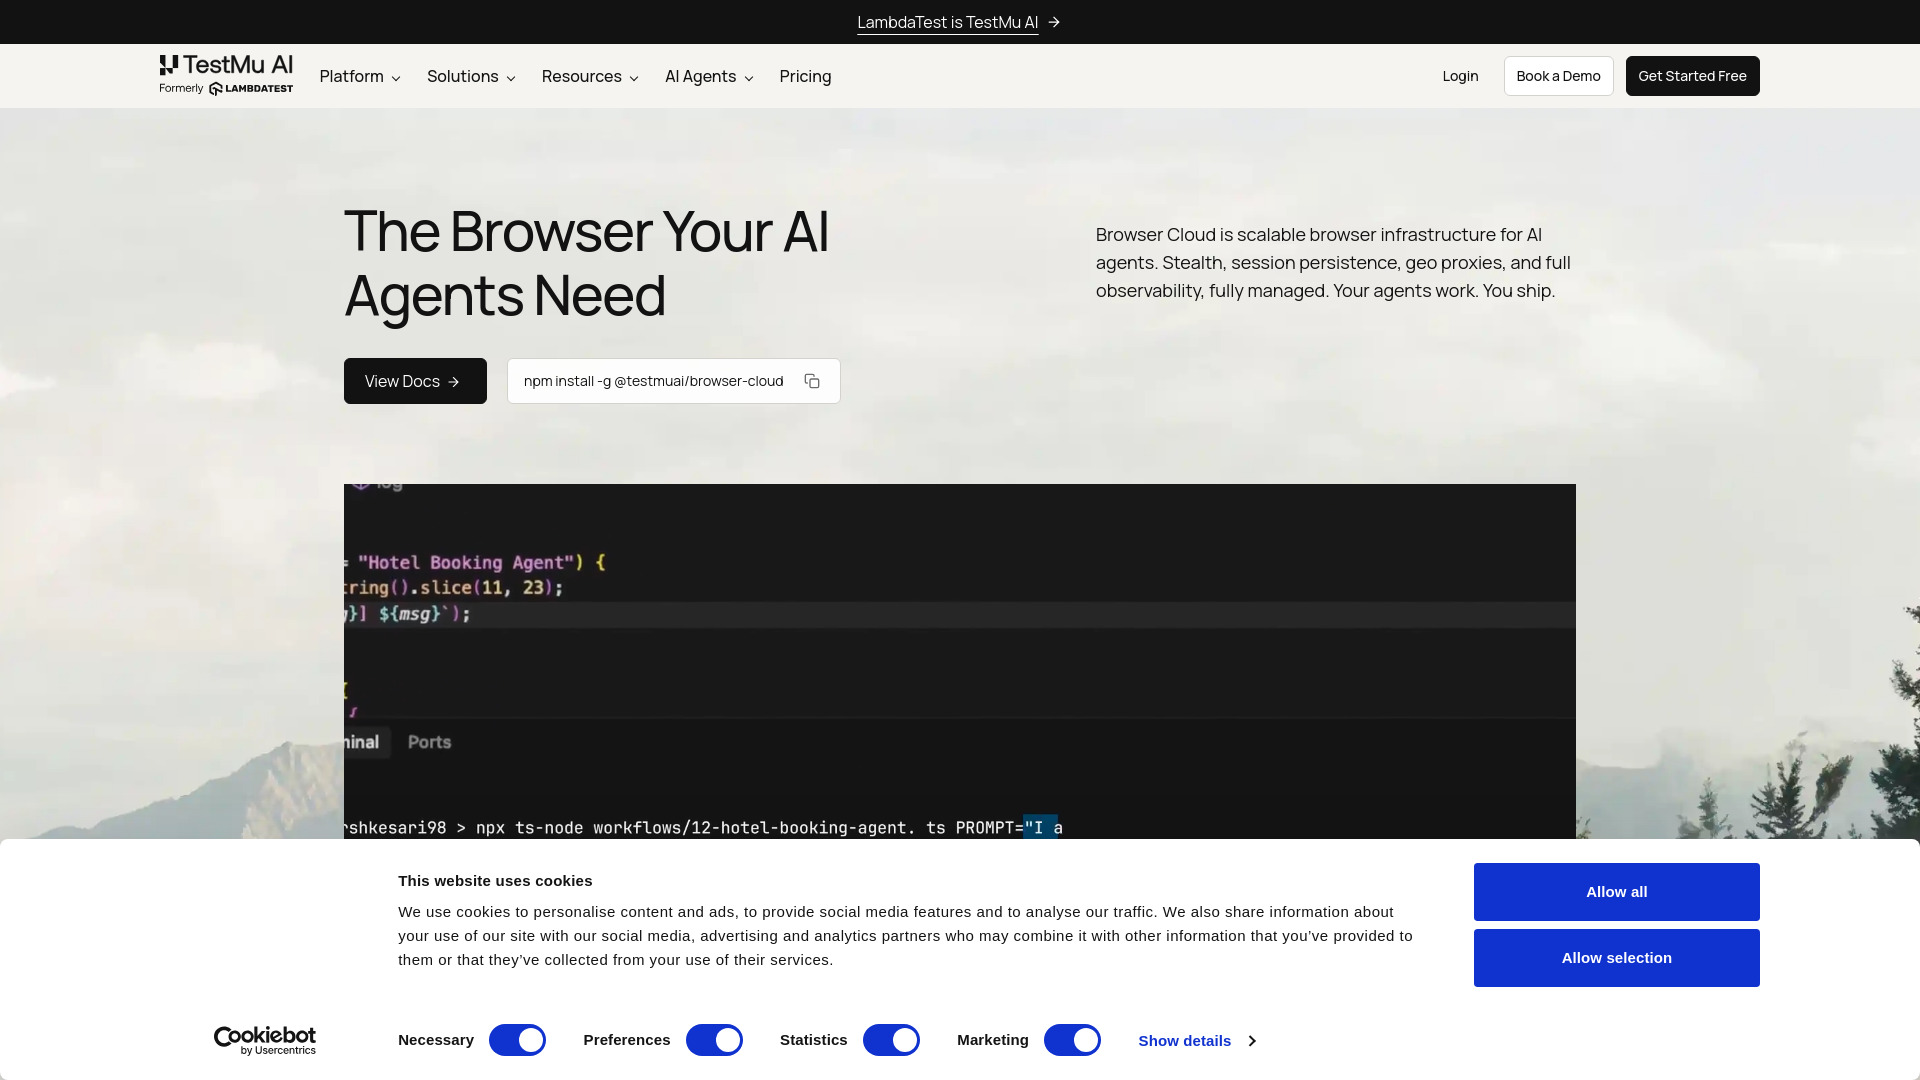Click arrow beside LambdaTest is TestMu AI
Viewport: 1920px width, 1080px height.
coord(1054,22)
